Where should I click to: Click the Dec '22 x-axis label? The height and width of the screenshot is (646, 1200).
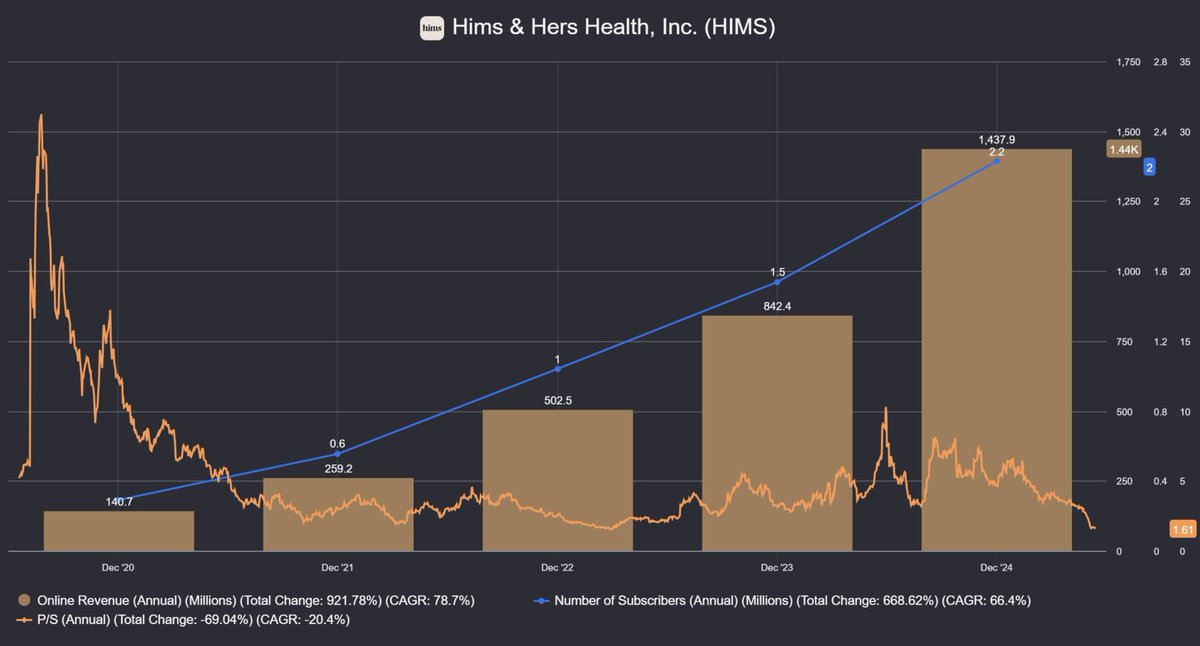pyautogui.click(x=558, y=568)
